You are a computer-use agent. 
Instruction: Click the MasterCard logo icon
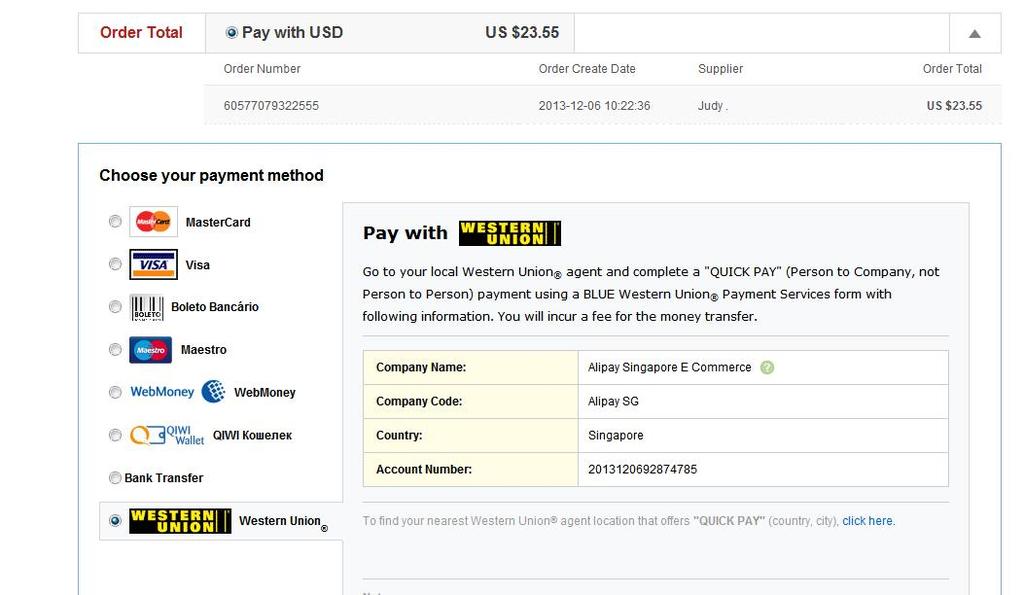point(153,222)
